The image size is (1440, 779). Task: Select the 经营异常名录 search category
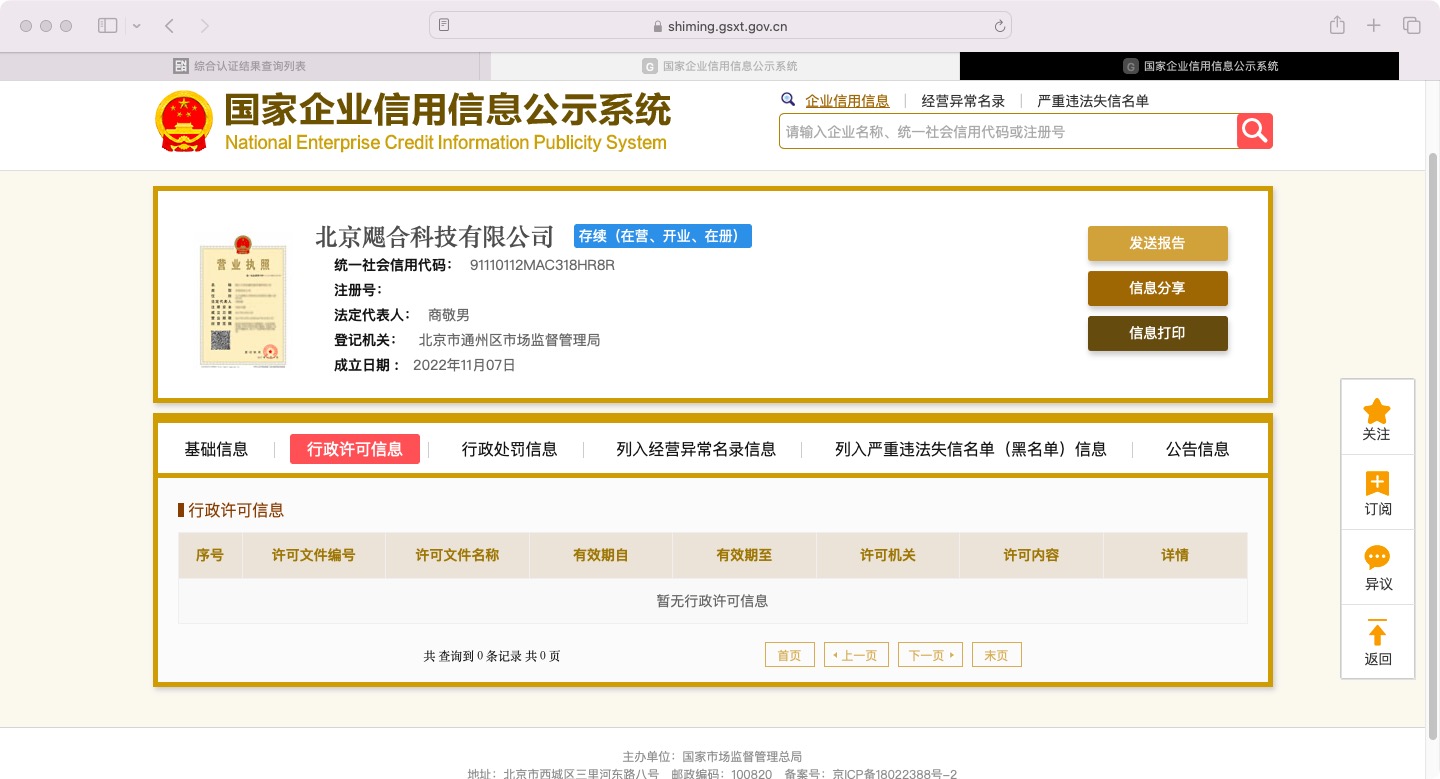(x=963, y=101)
